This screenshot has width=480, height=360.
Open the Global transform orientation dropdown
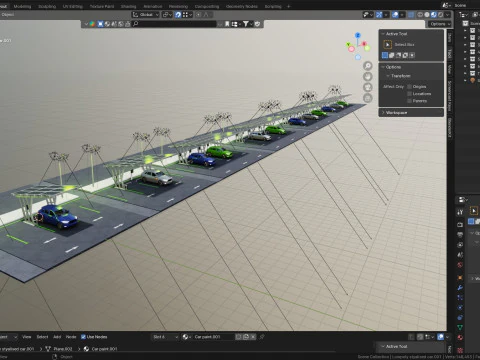146,15
